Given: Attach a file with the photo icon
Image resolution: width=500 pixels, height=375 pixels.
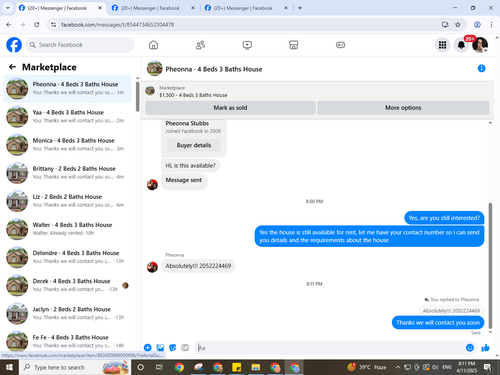Looking at the screenshot, I should [160, 348].
